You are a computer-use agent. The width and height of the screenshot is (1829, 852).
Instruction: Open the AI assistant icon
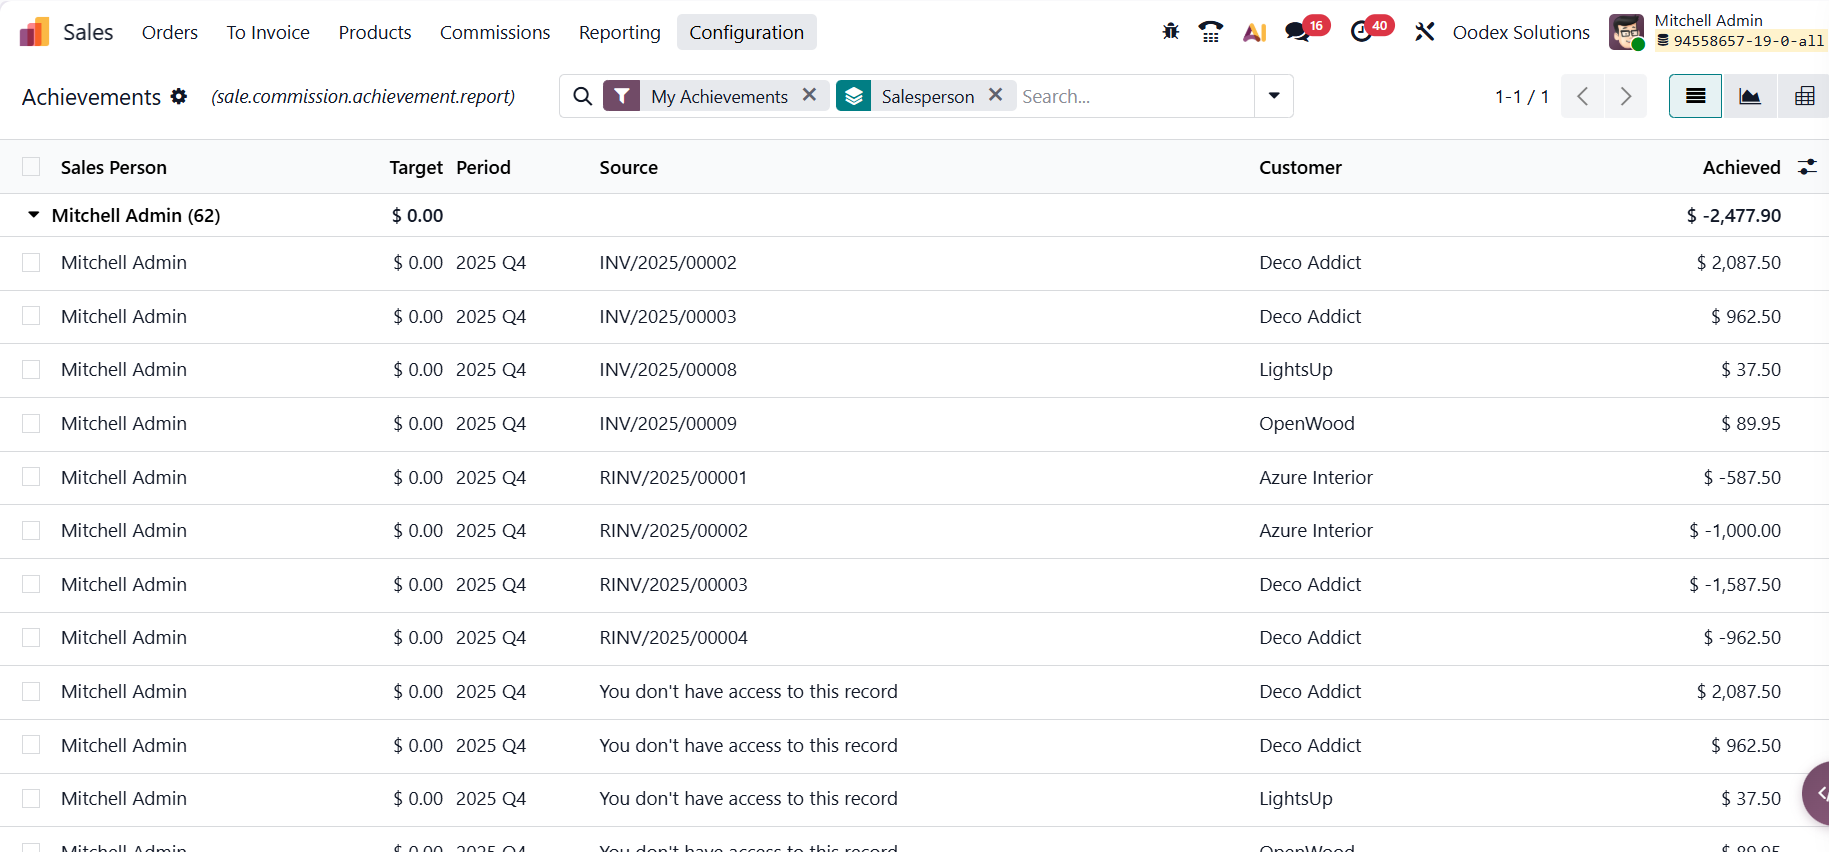[x=1254, y=32]
